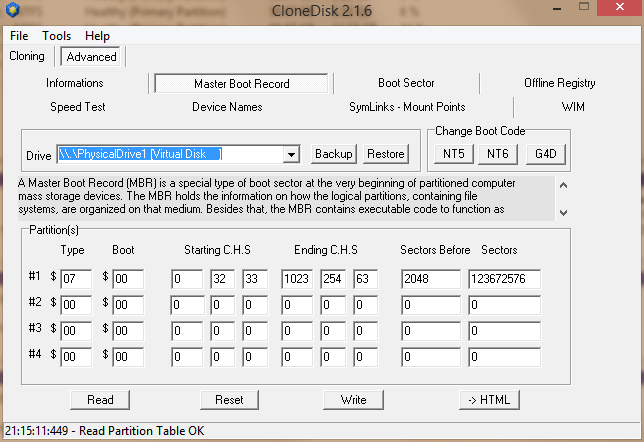Apply G4D boot code

pos(545,154)
